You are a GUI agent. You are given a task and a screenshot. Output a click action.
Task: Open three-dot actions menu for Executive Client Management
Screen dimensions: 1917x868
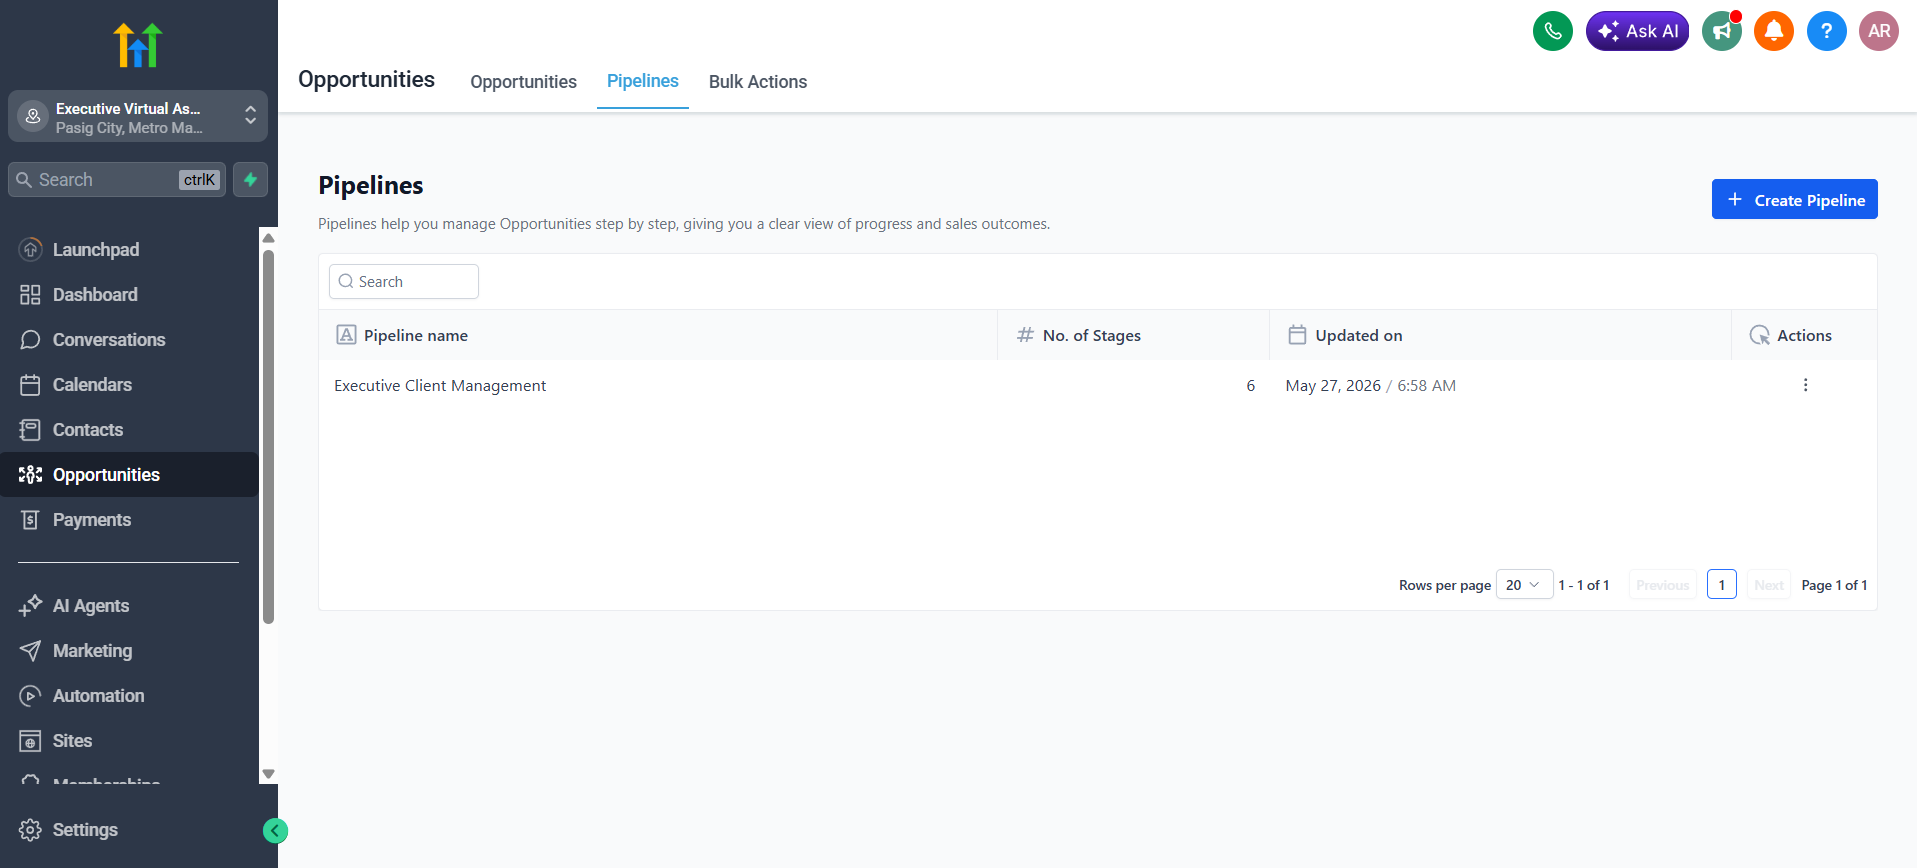[x=1805, y=385]
